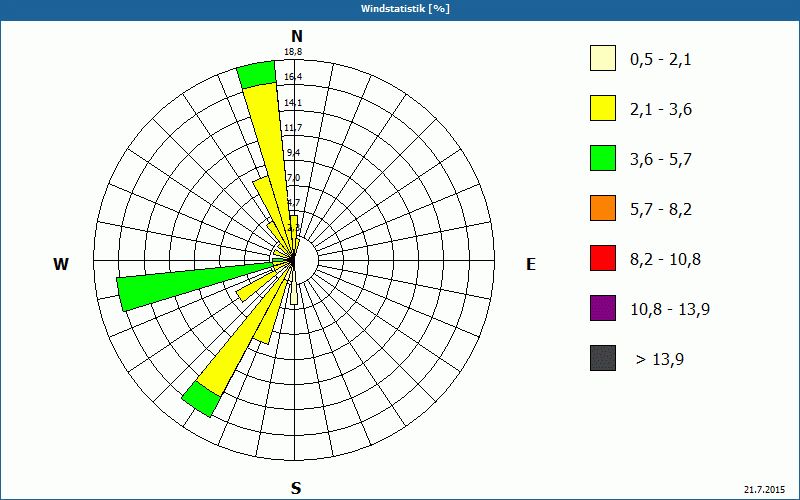The height and width of the screenshot is (500, 800).
Task: Click the legend label '5,7 - 8,2'
Action: point(661,210)
